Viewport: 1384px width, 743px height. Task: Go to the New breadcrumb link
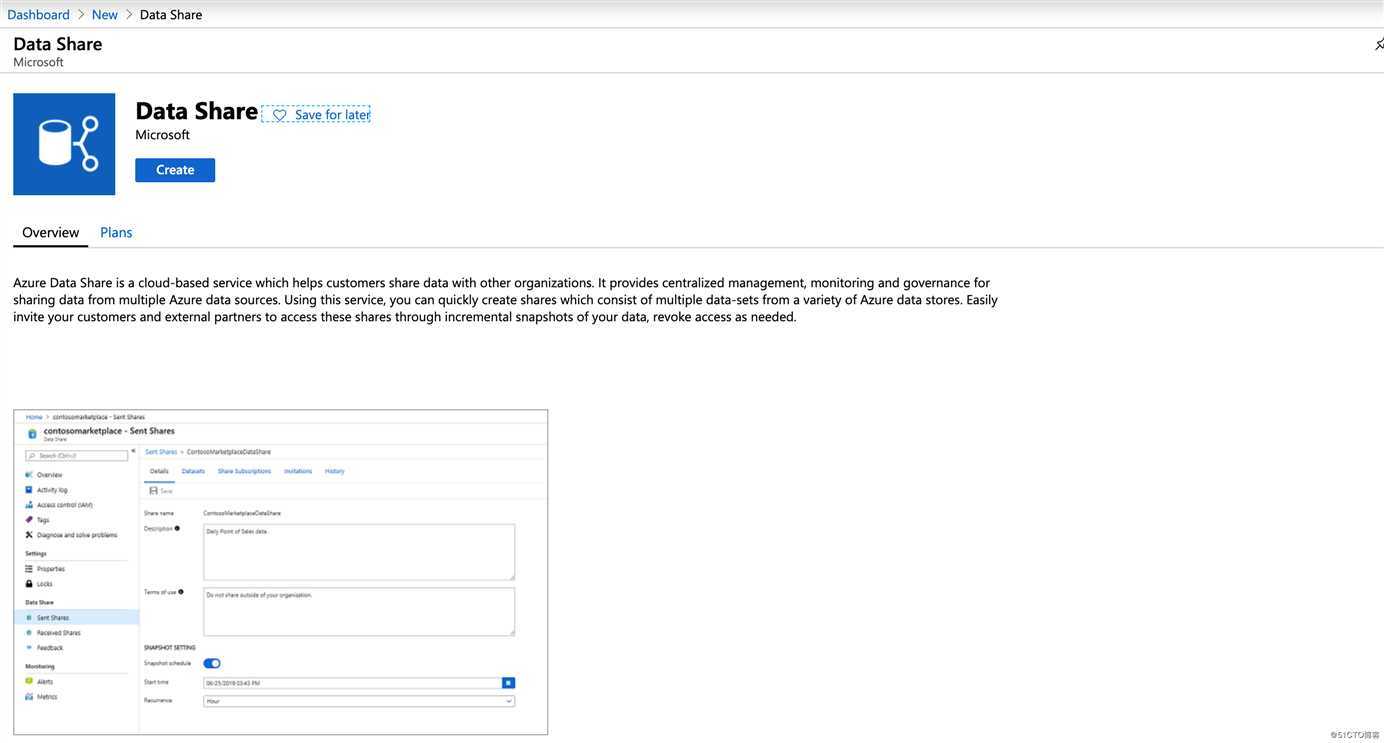[104, 14]
